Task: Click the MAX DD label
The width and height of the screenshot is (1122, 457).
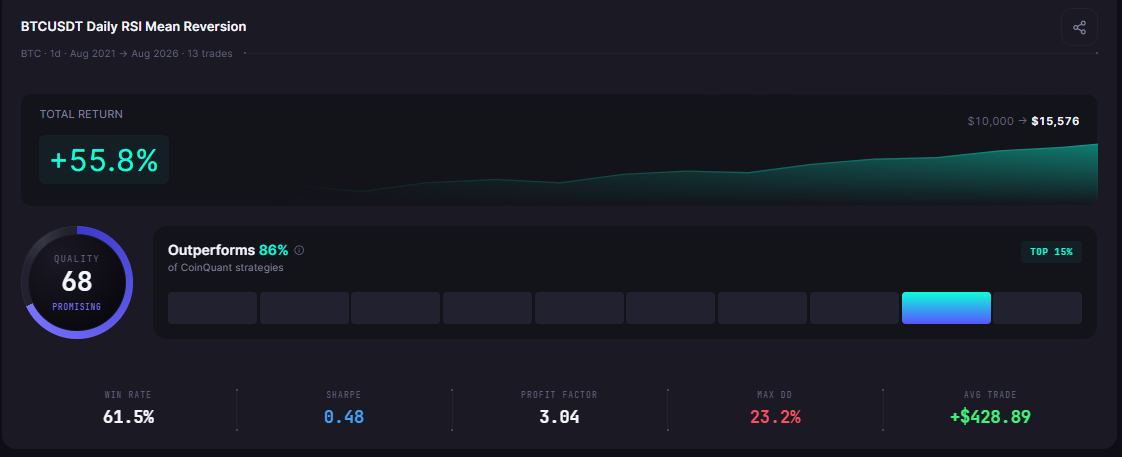Action: click(x=775, y=395)
